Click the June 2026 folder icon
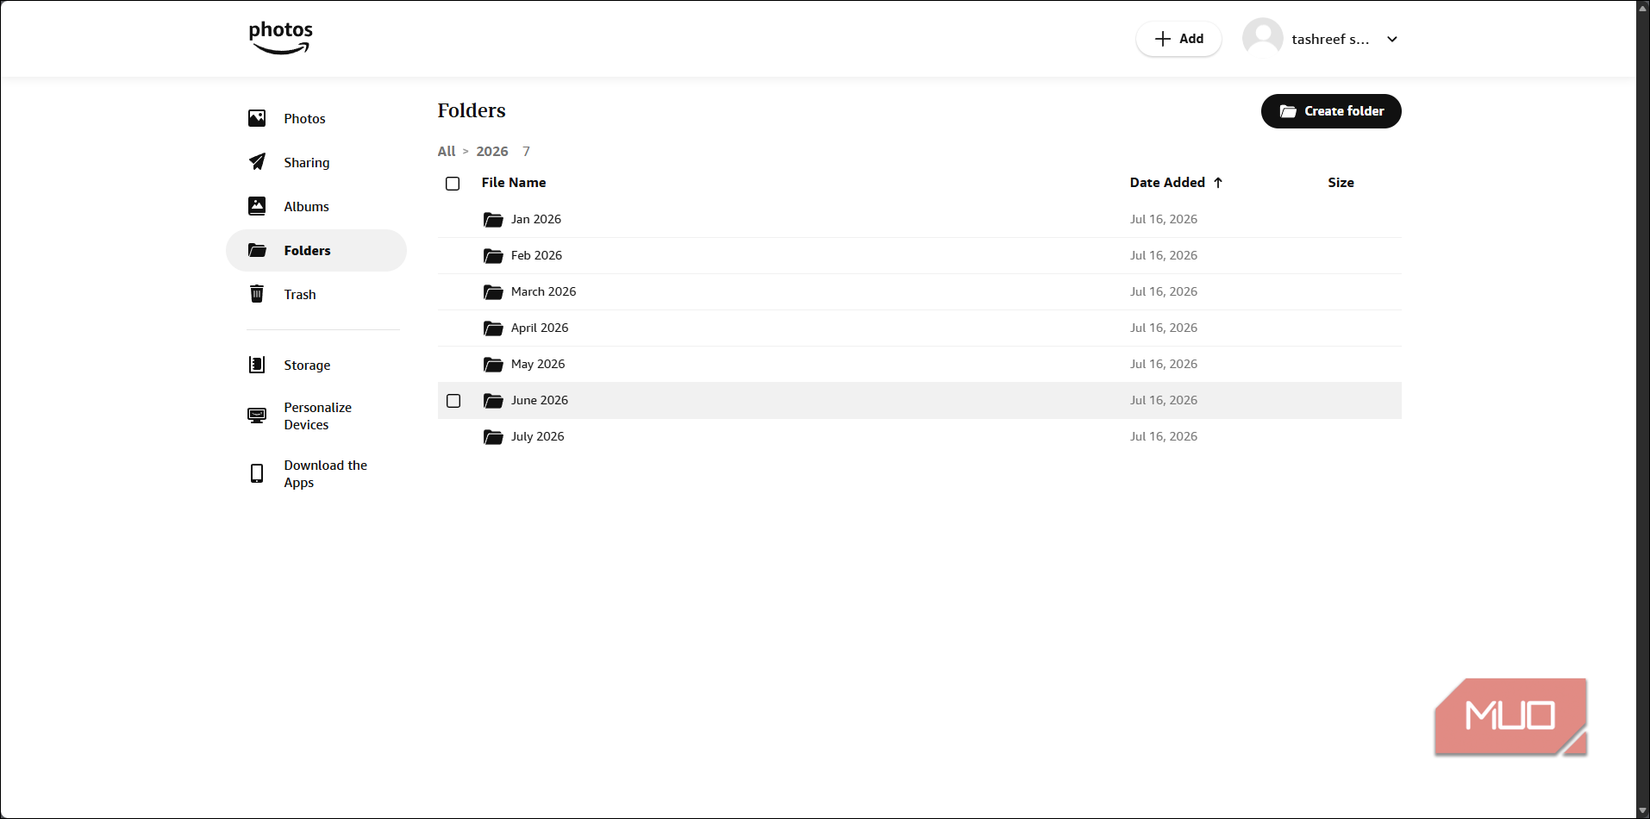The image size is (1650, 819). [x=493, y=400]
